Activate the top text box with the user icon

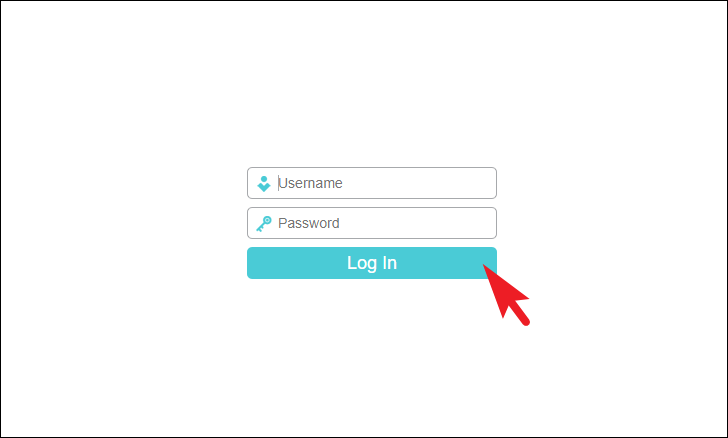coord(372,183)
